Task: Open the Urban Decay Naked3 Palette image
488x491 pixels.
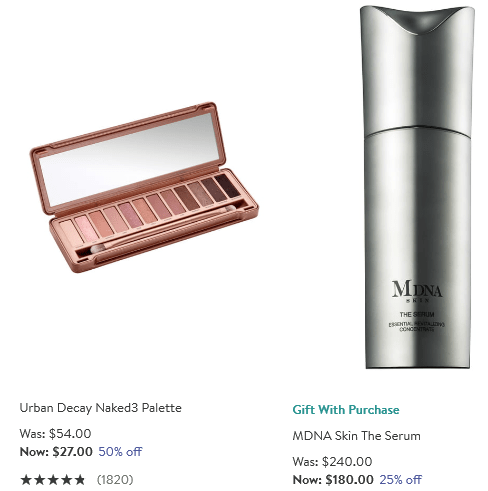Action: (x=144, y=187)
